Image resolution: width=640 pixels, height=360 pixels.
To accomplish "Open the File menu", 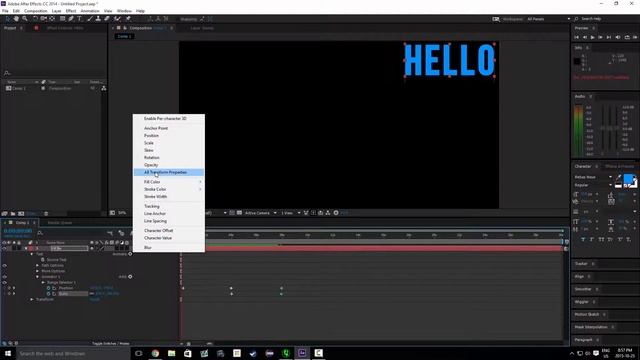I will pyautogui.click(x=5, y=11).
